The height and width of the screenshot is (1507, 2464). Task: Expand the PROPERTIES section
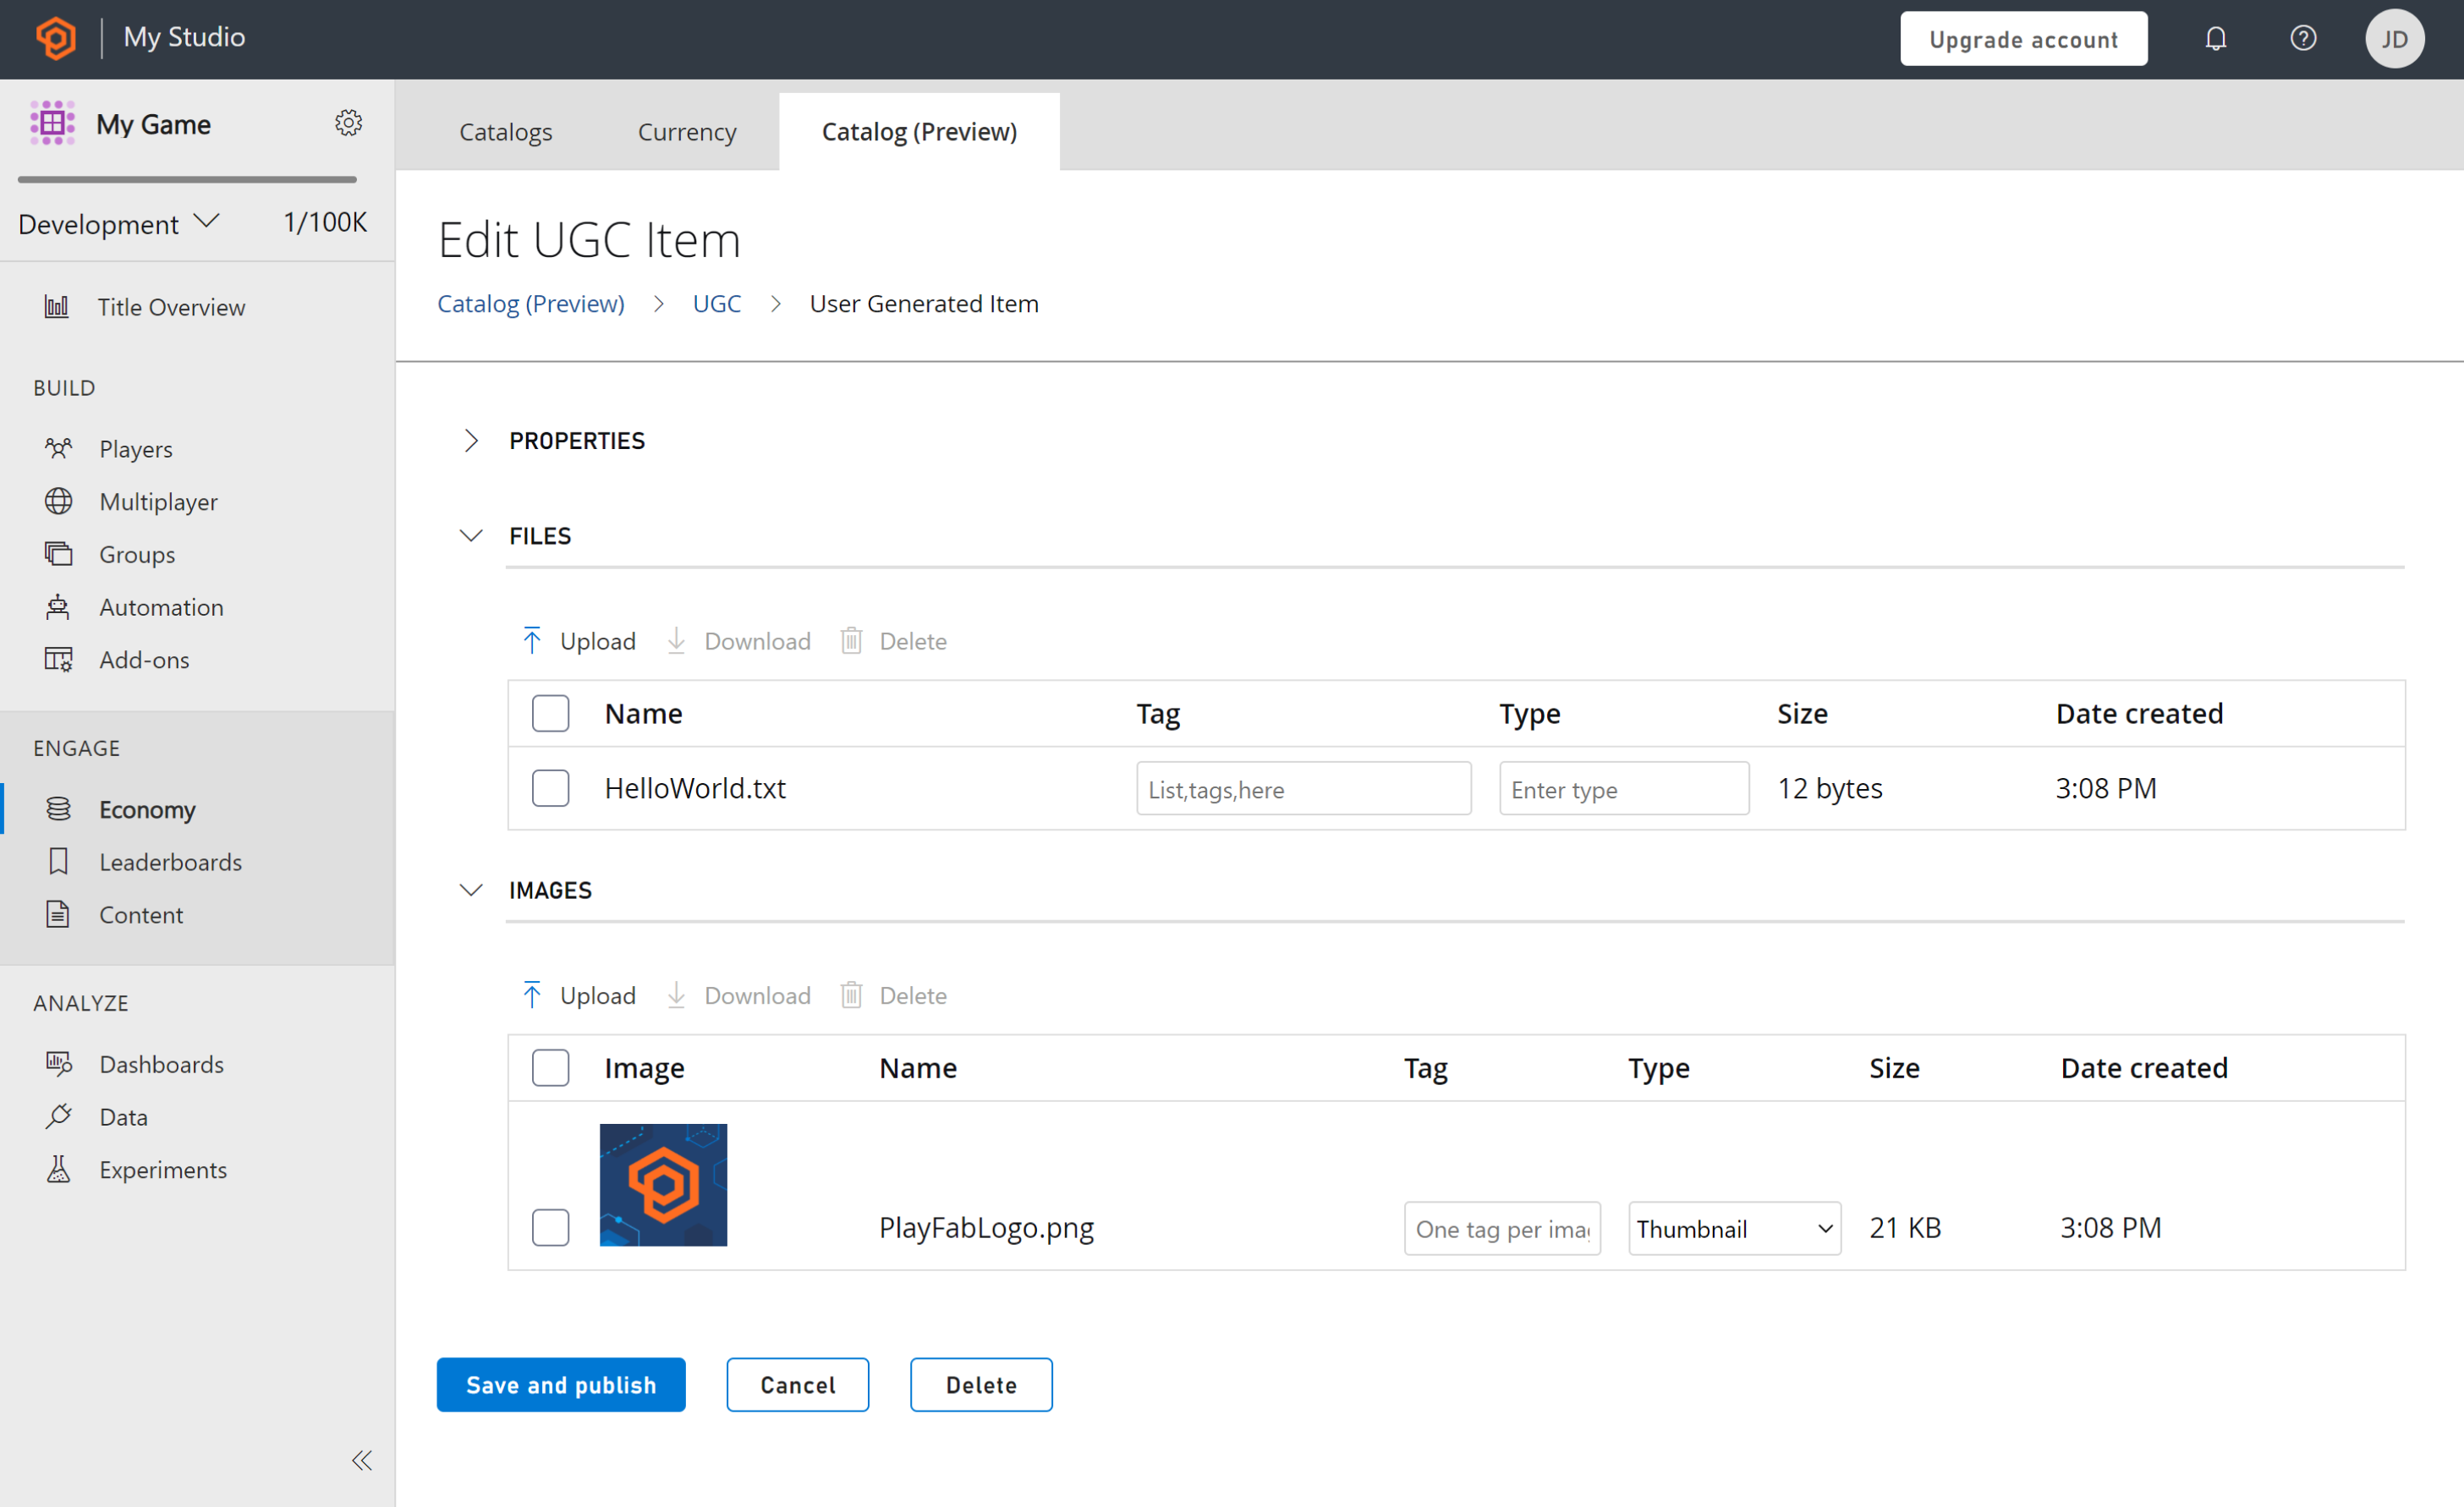pyautogui.click(x=470, y=440)
